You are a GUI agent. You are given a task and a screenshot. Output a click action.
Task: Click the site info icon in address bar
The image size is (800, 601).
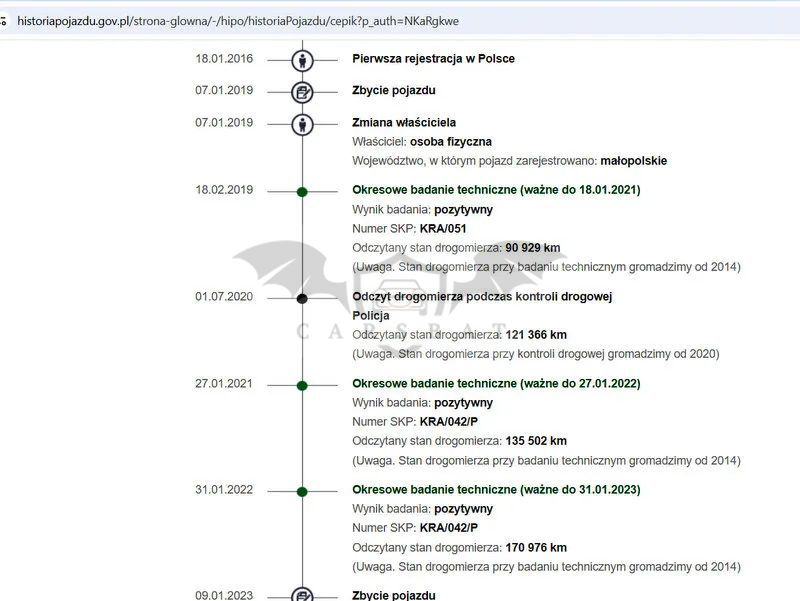tap(4, 20)
